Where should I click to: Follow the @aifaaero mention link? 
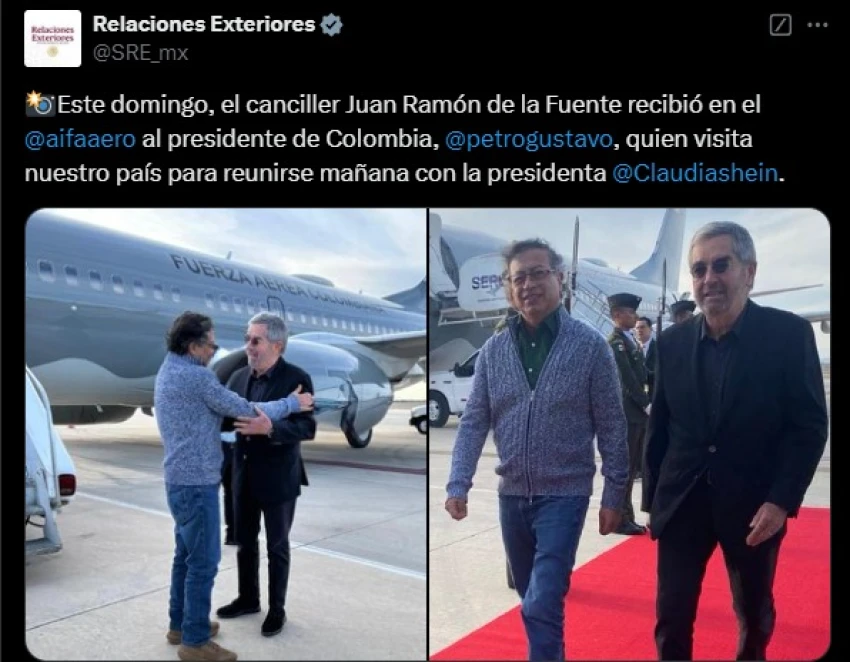point(80,139)
